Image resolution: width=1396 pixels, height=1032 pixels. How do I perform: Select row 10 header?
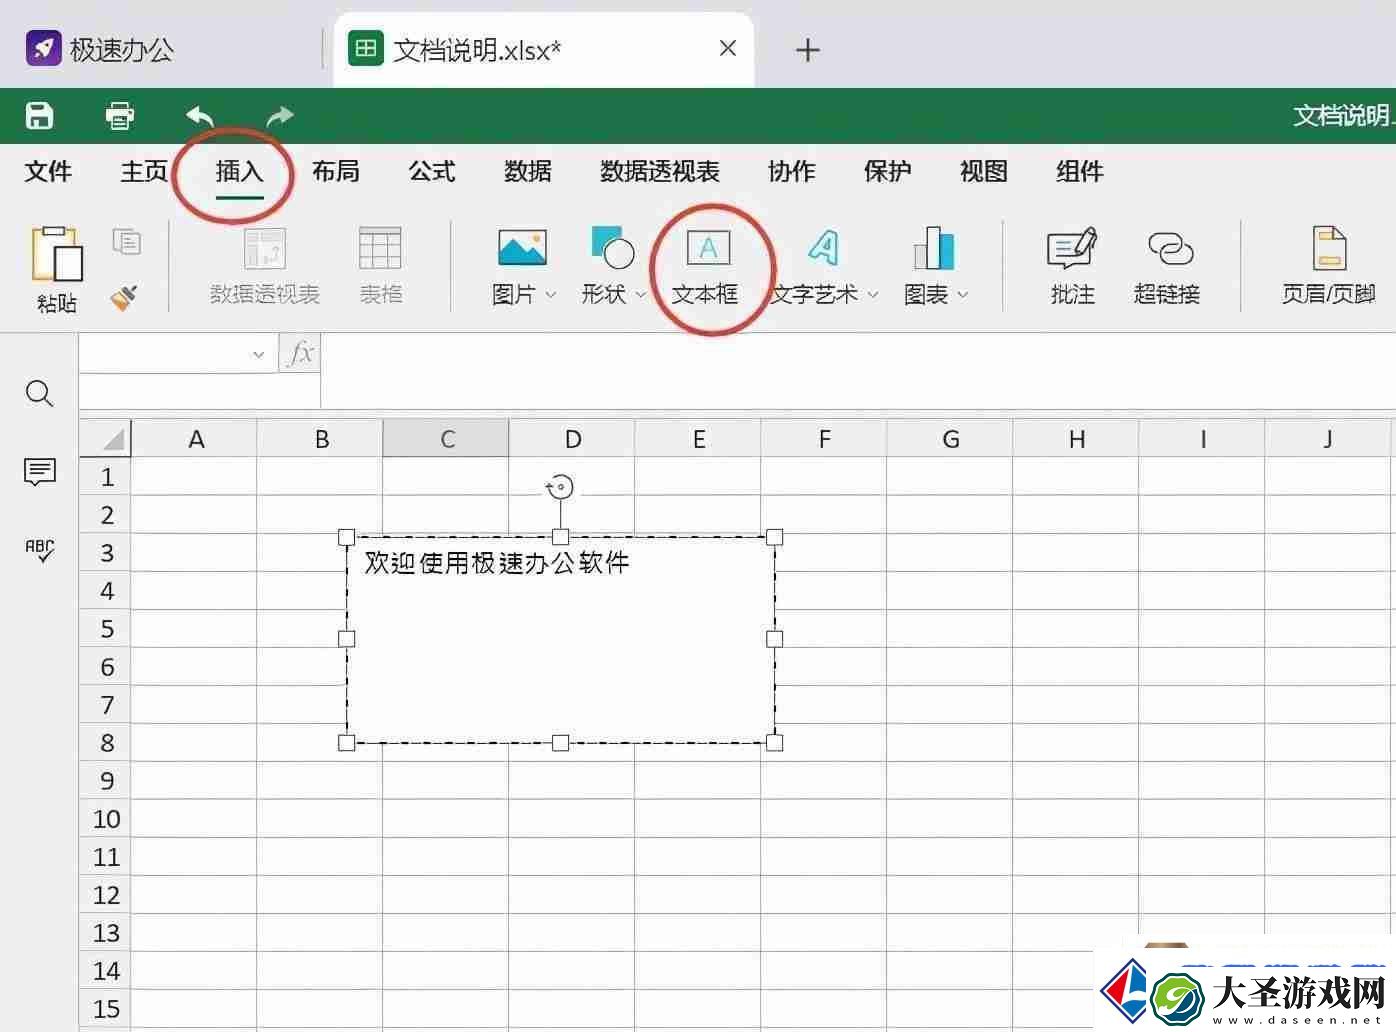pyautogui.click(x=106, y=819)
